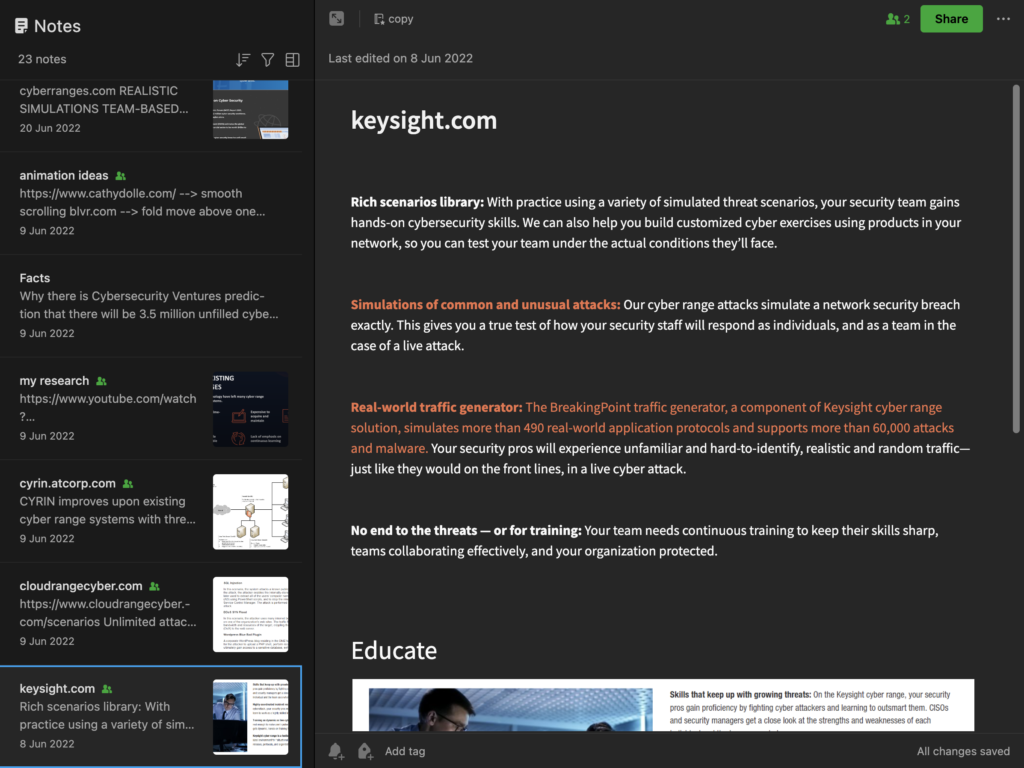
Task: Click the Add tag field
Action: point(405,751)
